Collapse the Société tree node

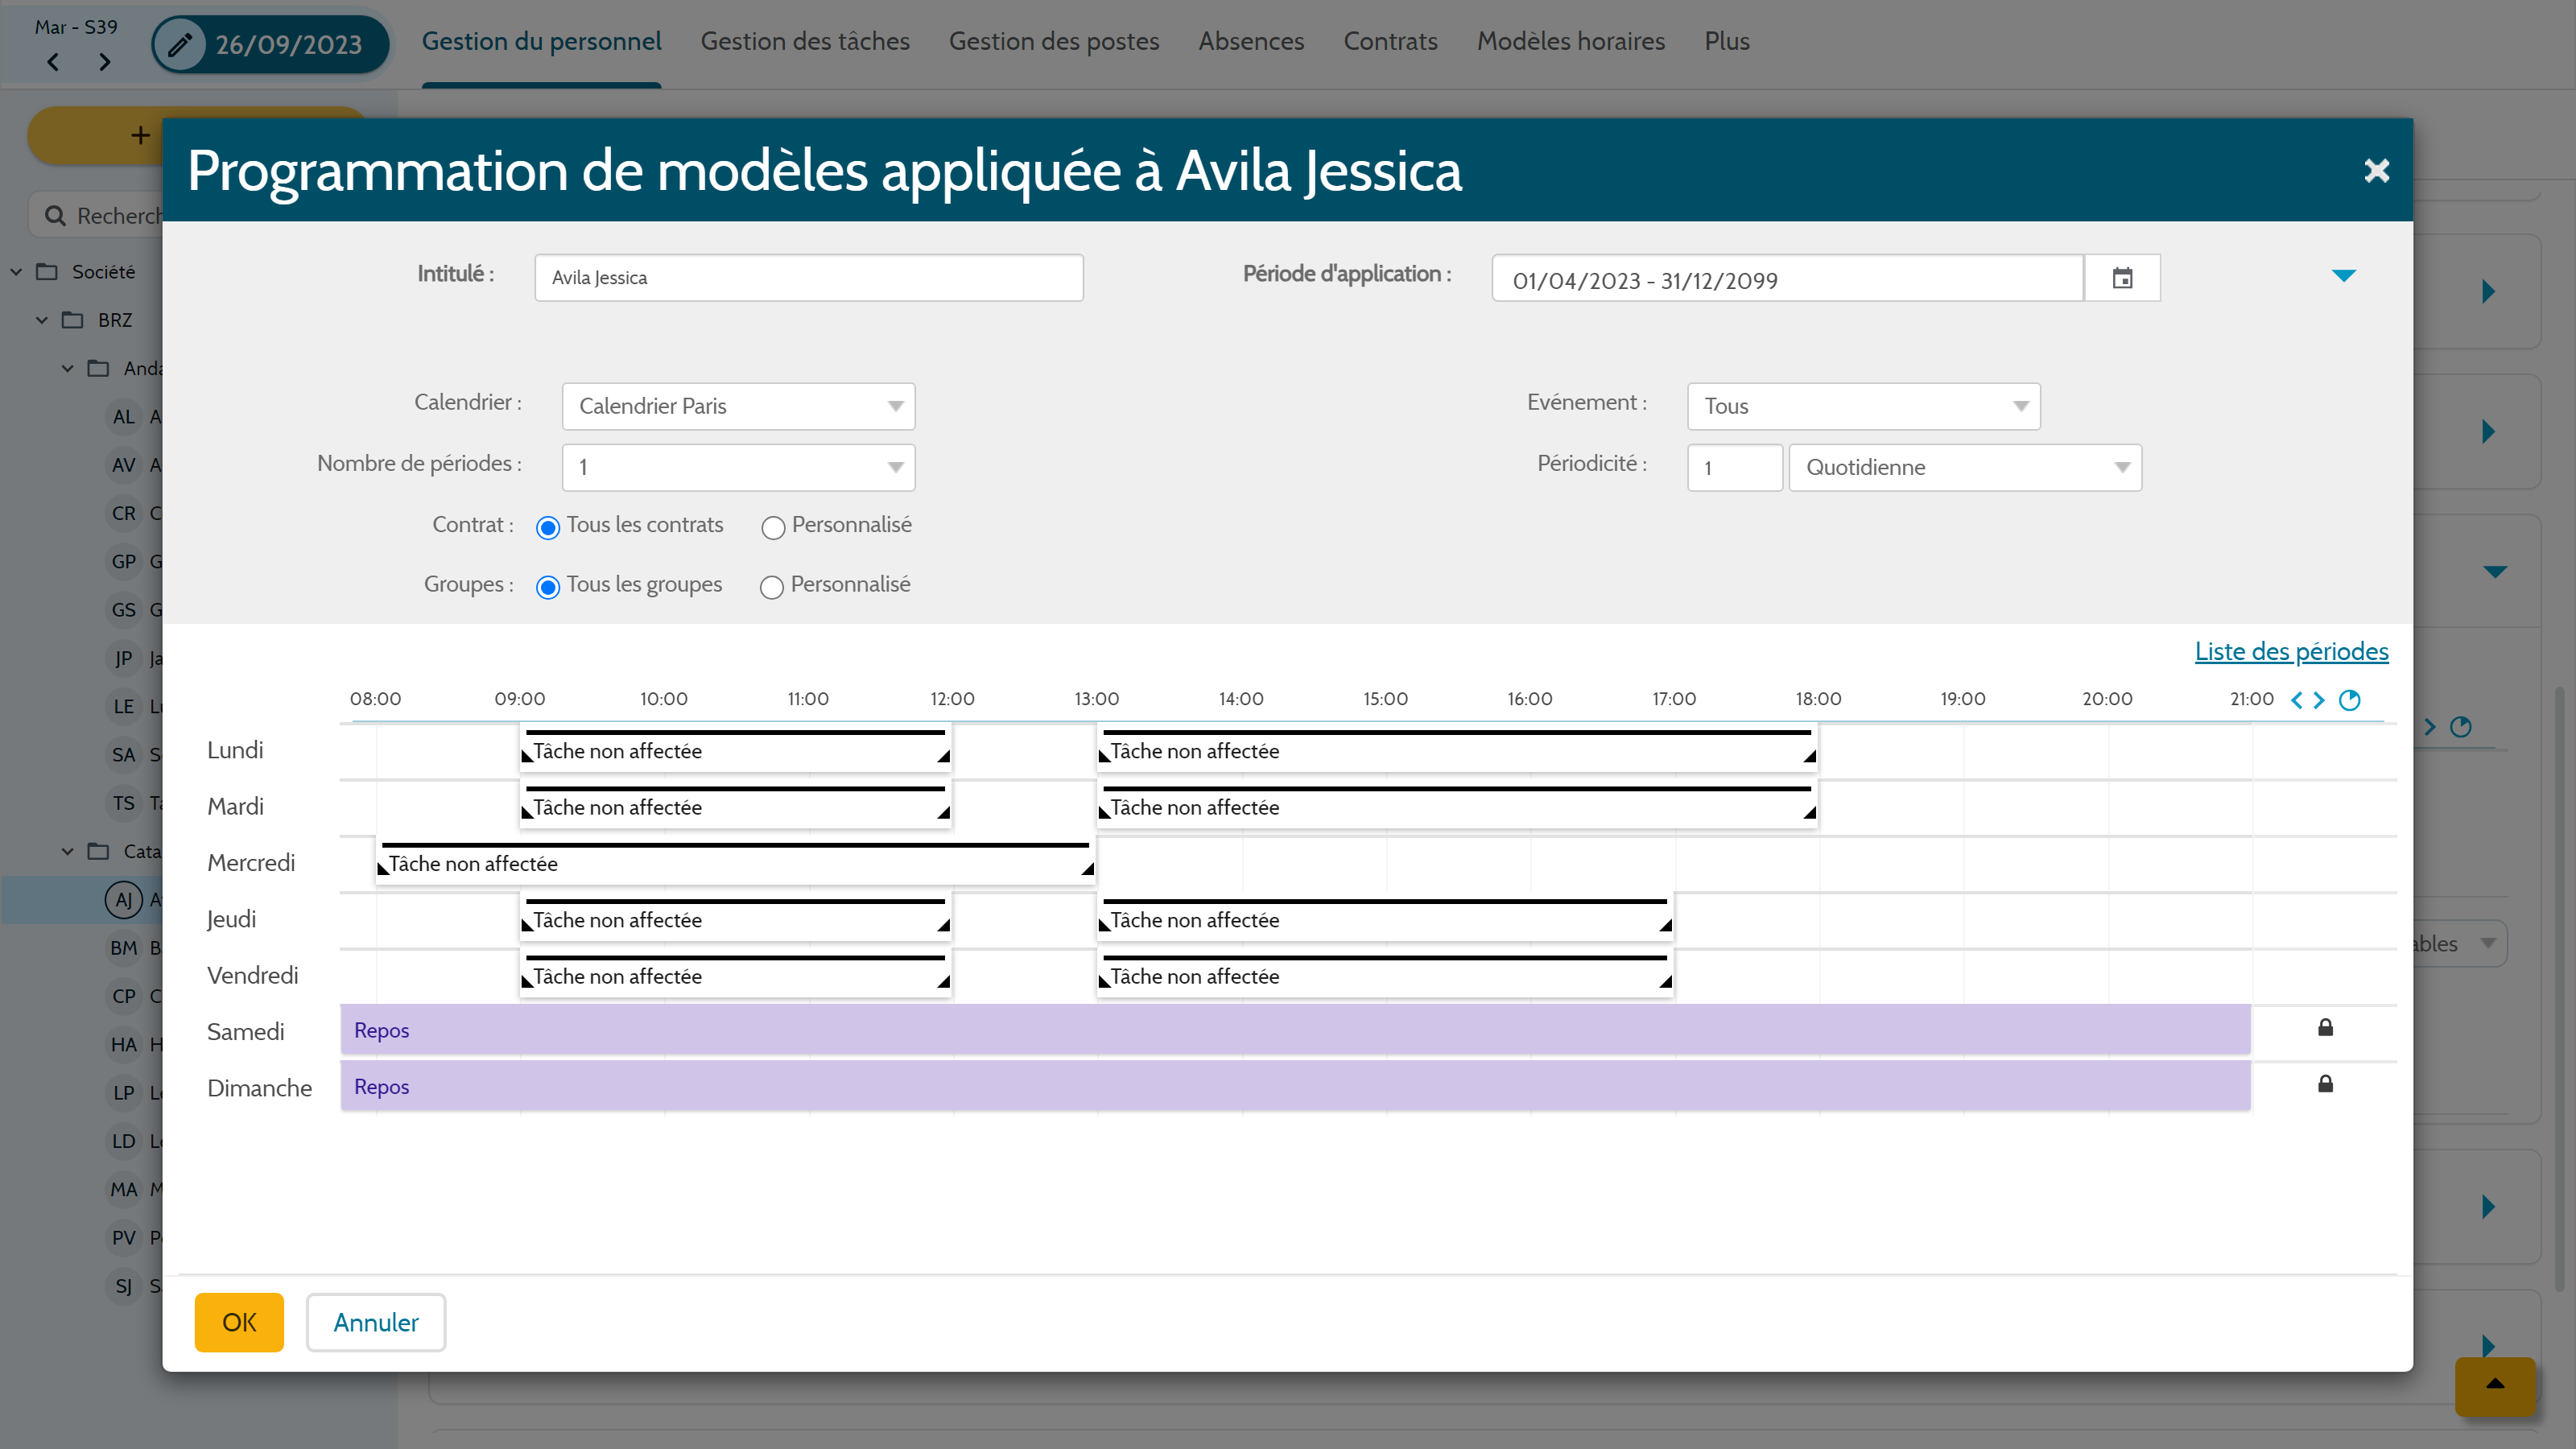click(16, 272)
